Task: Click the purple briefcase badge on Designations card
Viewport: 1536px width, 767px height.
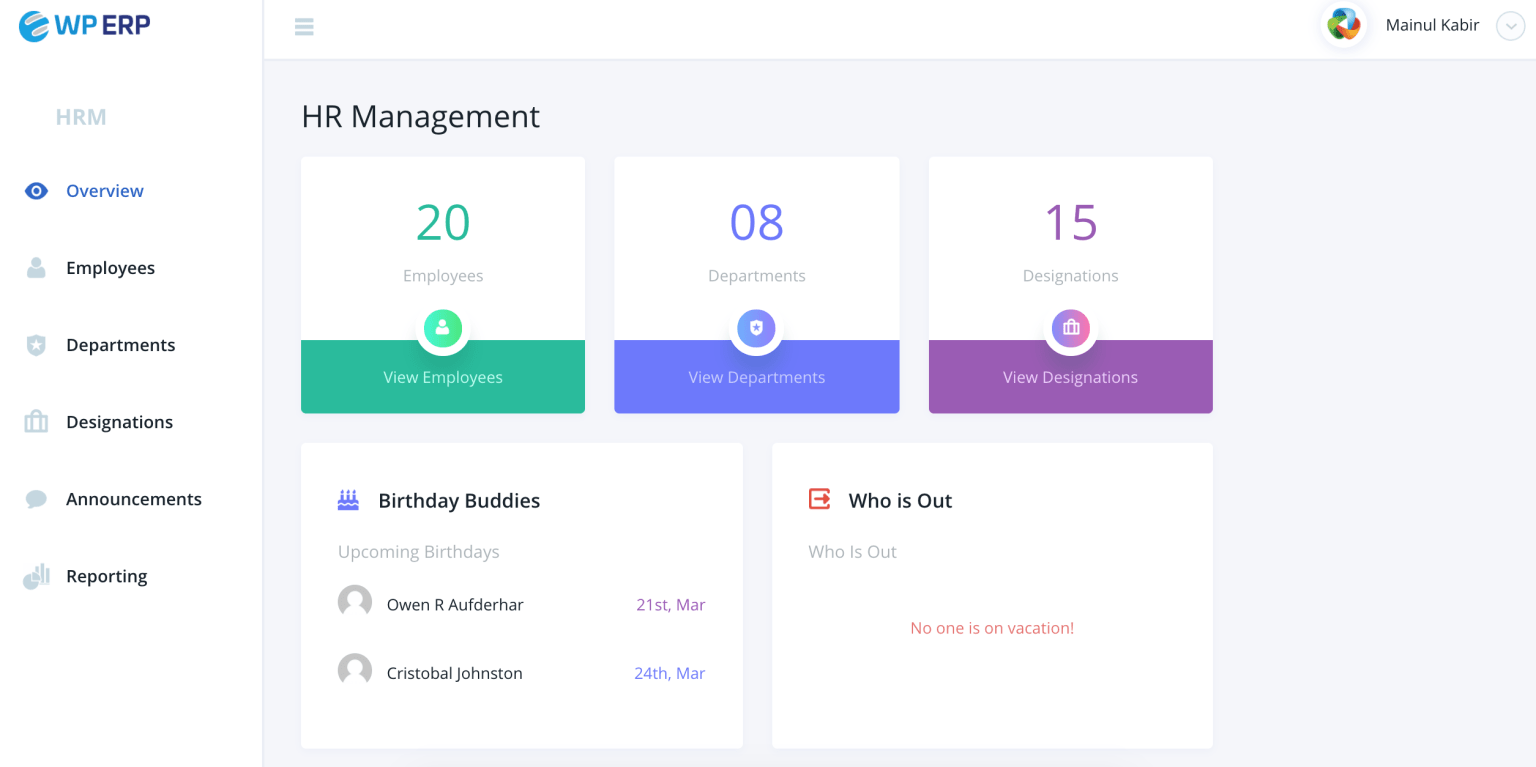Action: pos(1070,328)
